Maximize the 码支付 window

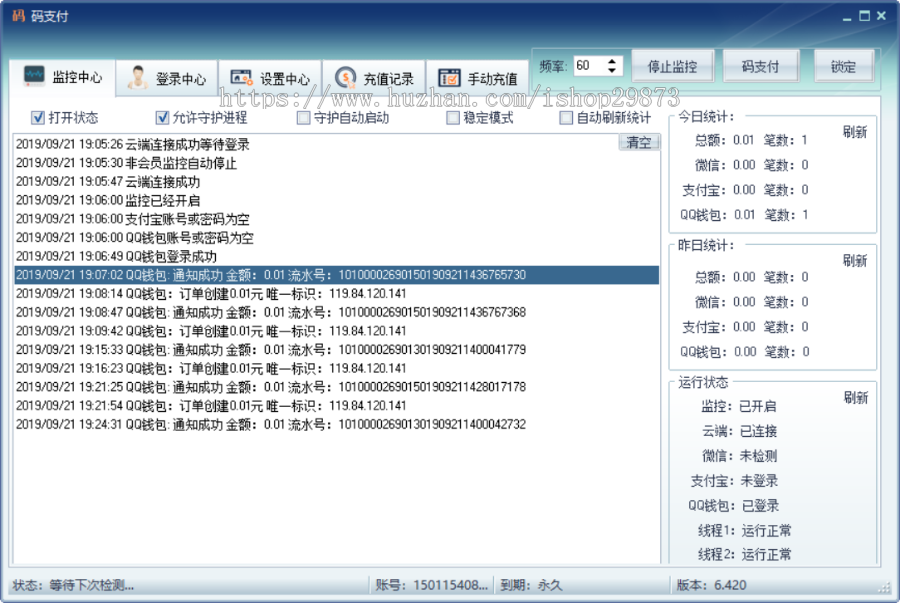tap(864, 16)
